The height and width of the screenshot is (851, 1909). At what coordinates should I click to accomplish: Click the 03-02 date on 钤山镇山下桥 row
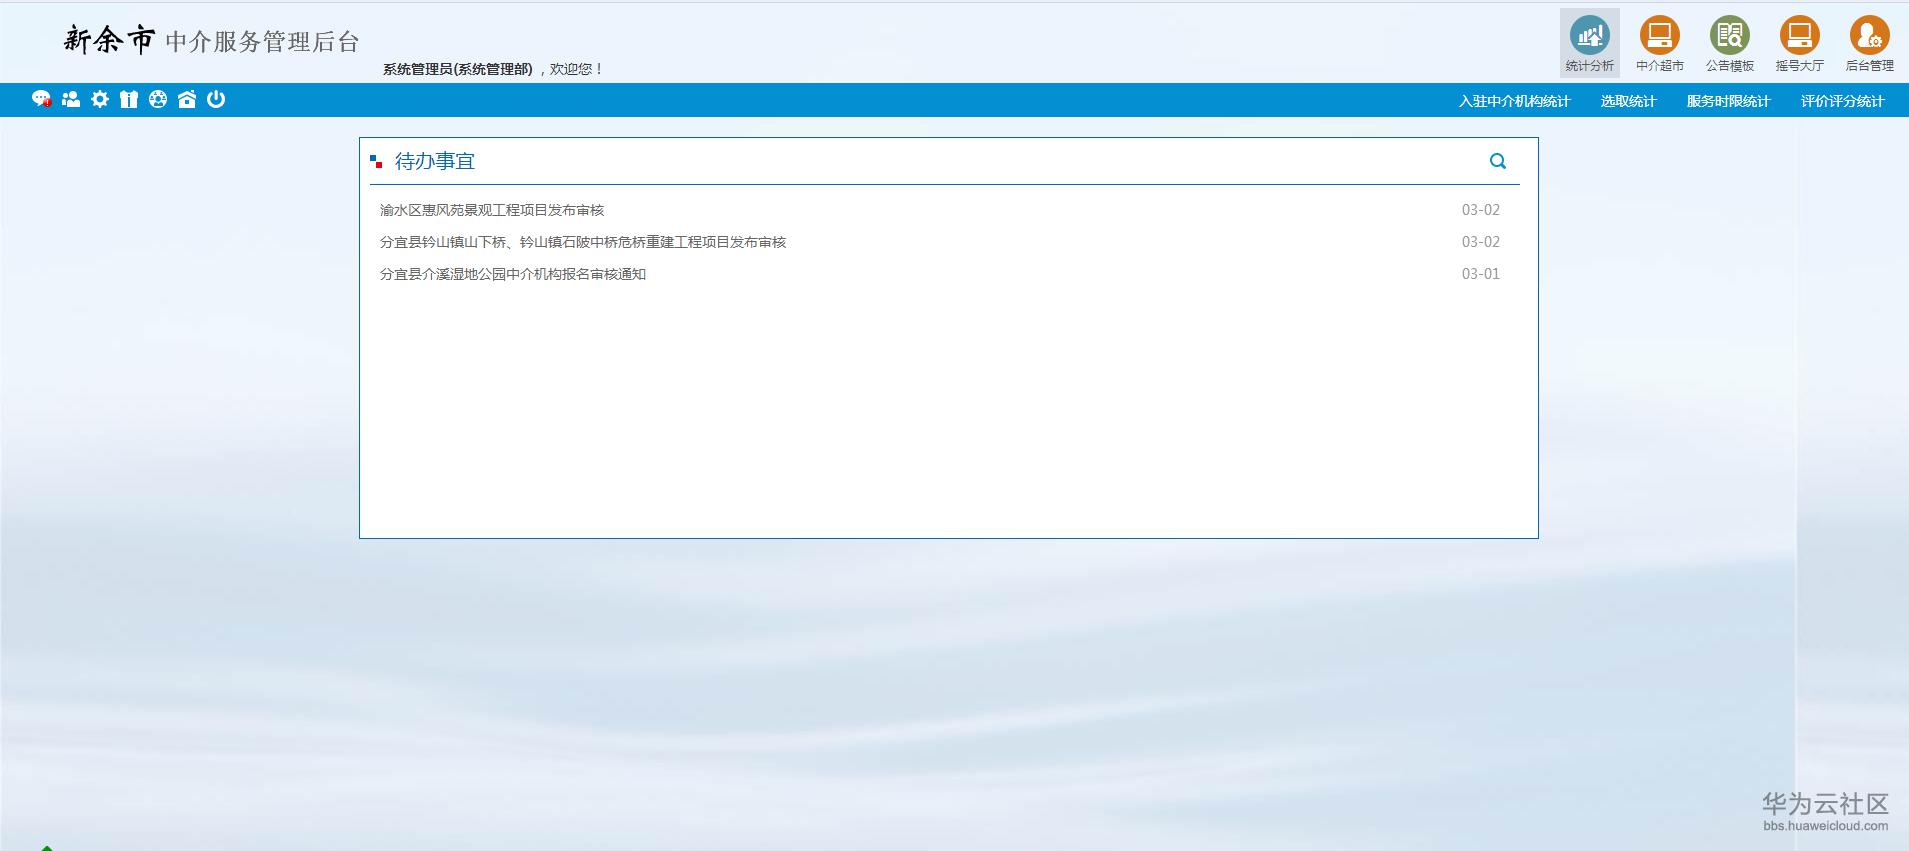(1481, 242)
